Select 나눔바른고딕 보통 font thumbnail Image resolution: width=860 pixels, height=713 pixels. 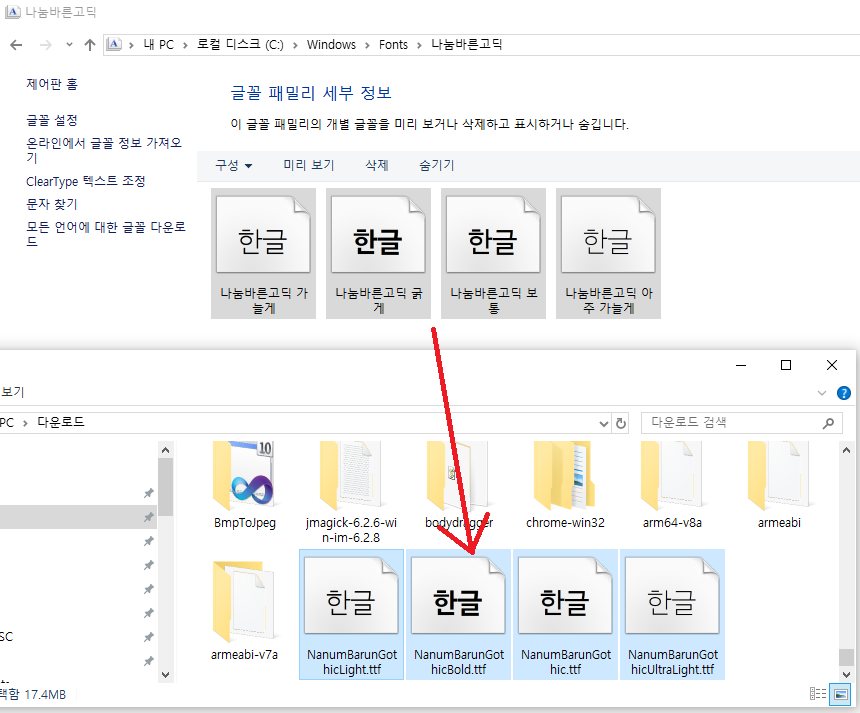point(494,253)
